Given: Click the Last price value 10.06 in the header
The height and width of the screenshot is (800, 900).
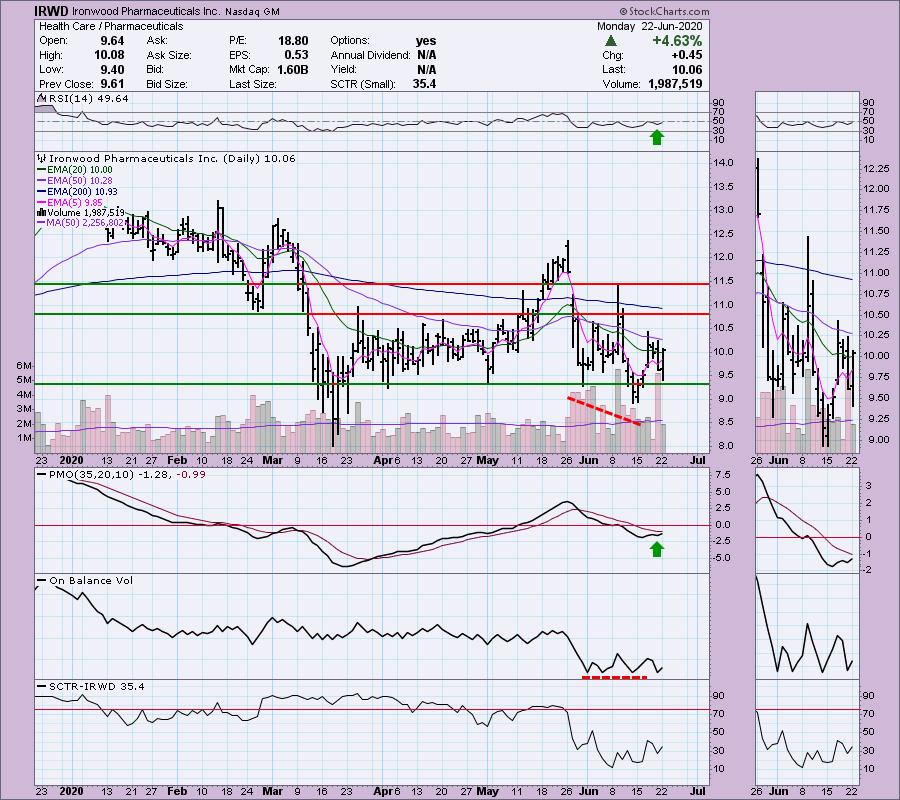Looking at the screenshot, I should point(688,69).
